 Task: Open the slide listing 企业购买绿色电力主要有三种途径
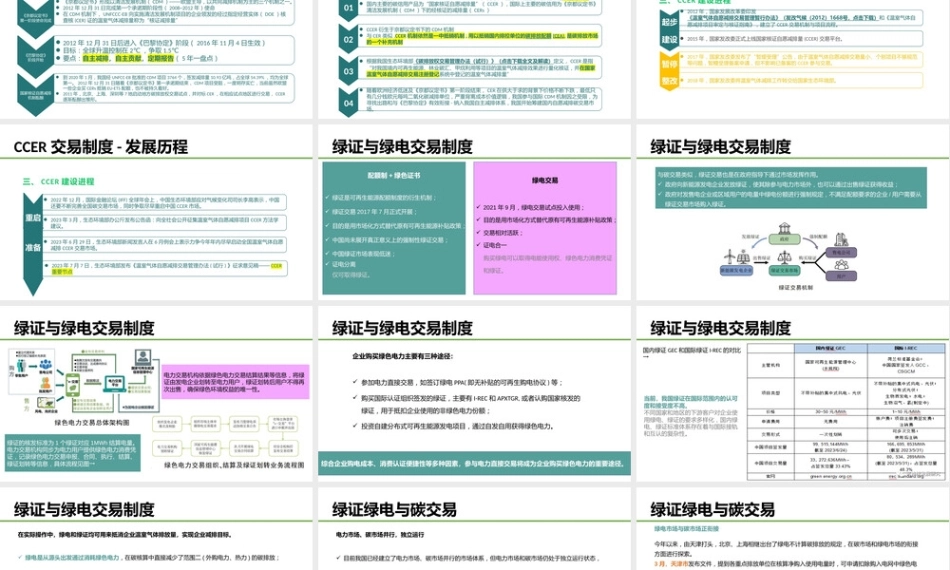tap(474, 394)
